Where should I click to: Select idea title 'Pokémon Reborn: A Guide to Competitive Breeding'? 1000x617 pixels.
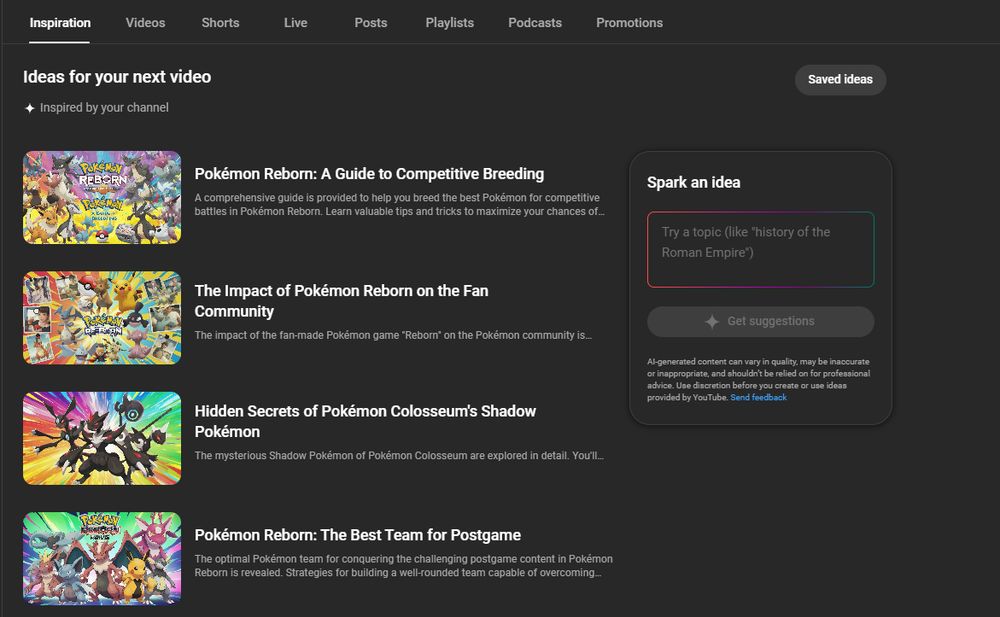(x=369, y=174)
